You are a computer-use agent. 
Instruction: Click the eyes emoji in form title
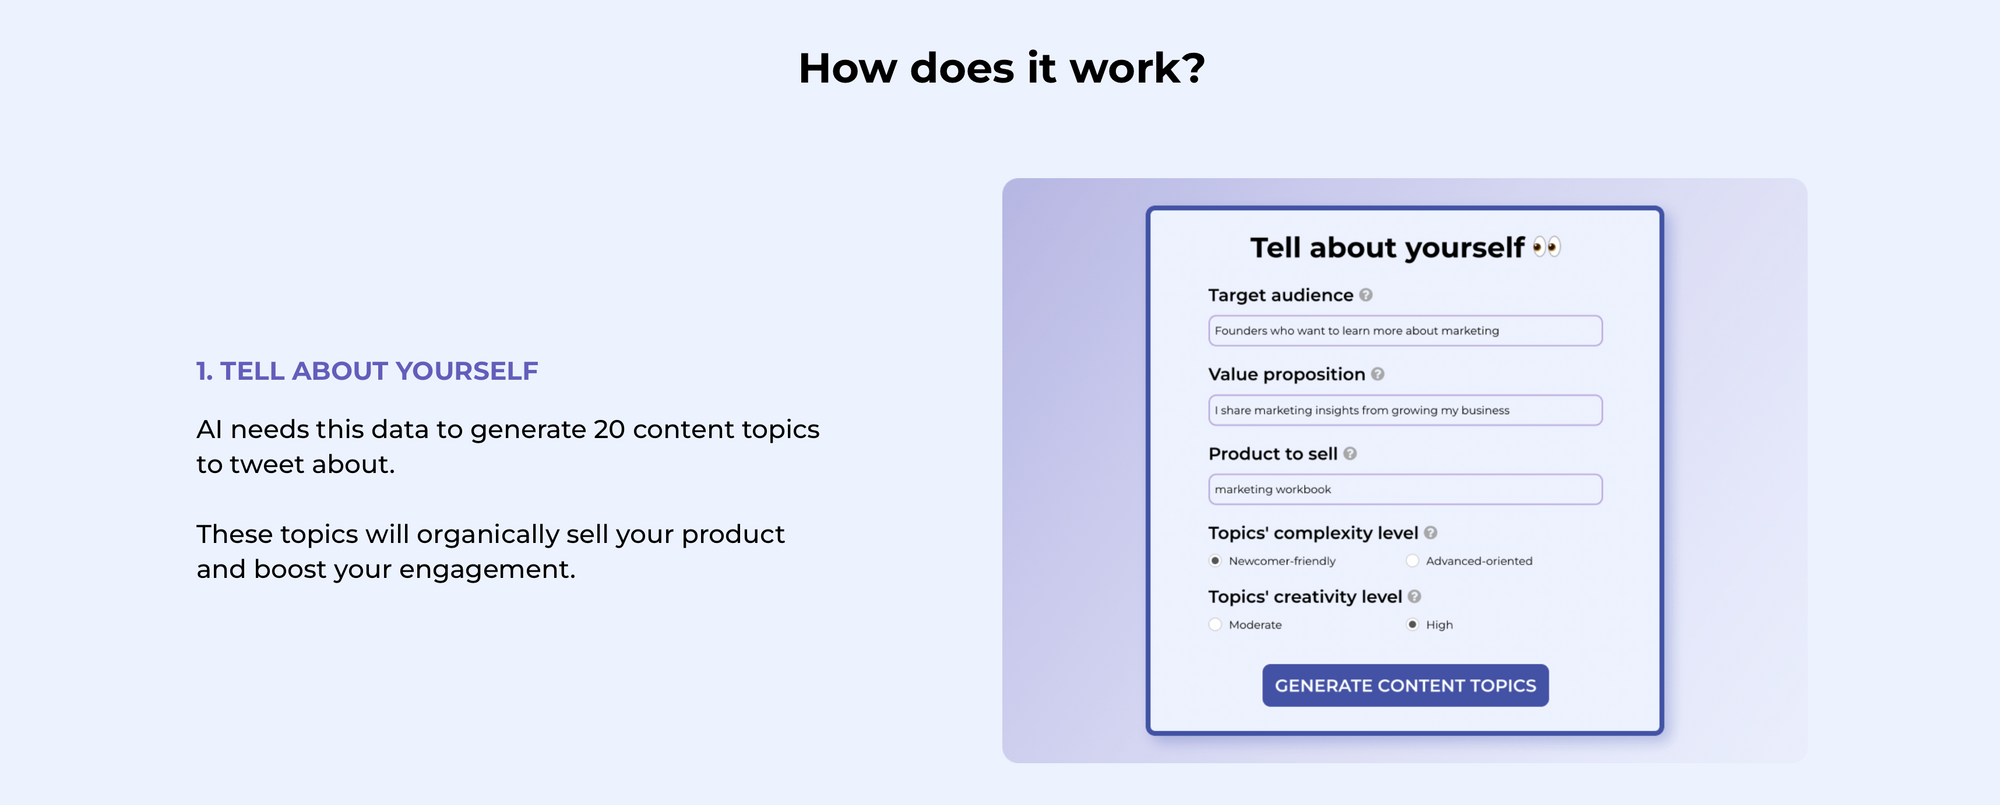(x=1546, y=247)
